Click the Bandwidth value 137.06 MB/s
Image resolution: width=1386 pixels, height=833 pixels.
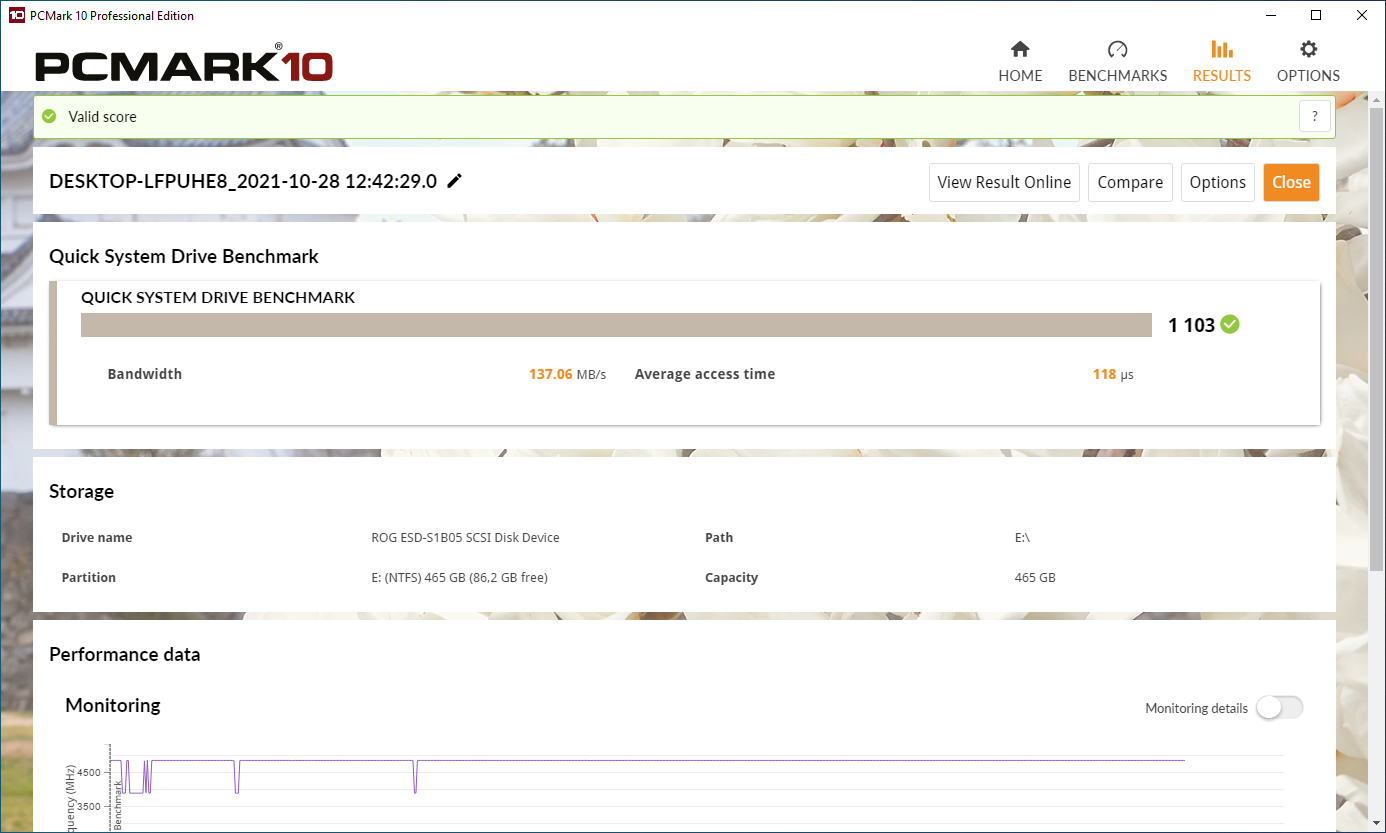567,374
